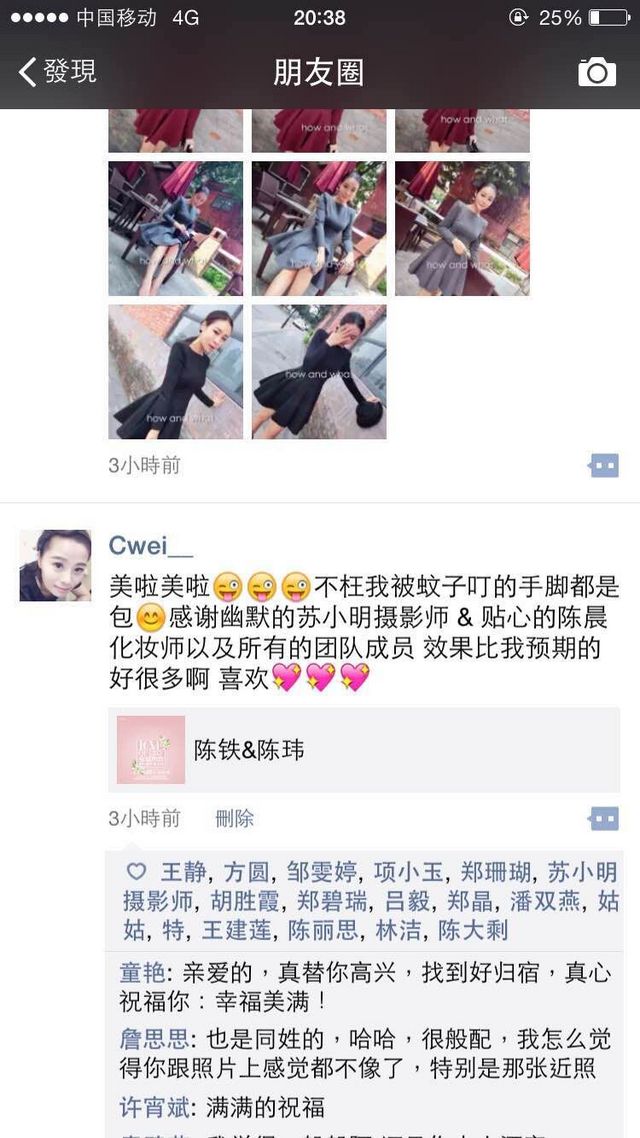Tap 朋友圈 title bar

pos(319,73)
